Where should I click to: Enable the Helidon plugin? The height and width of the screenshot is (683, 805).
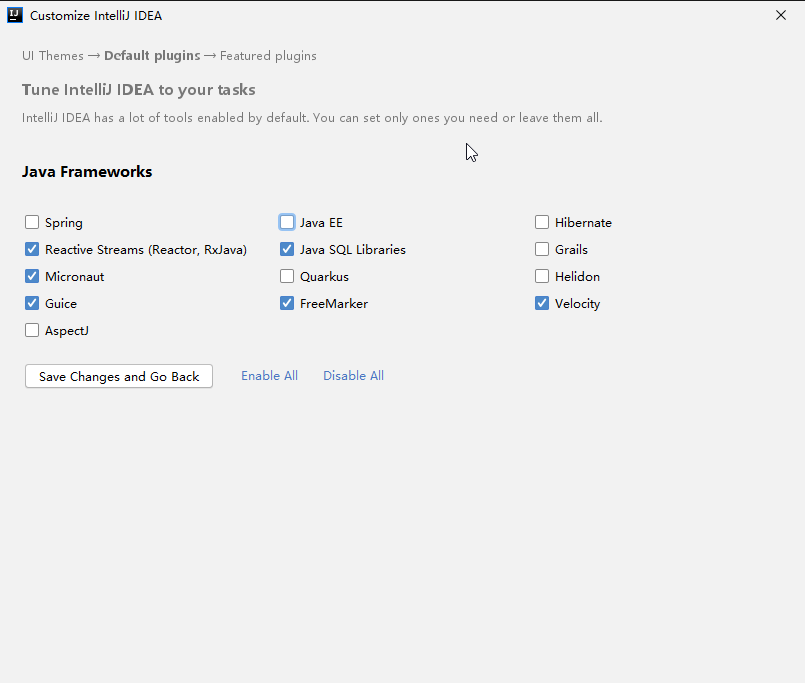pyautogui.click(x=542, y=276)
